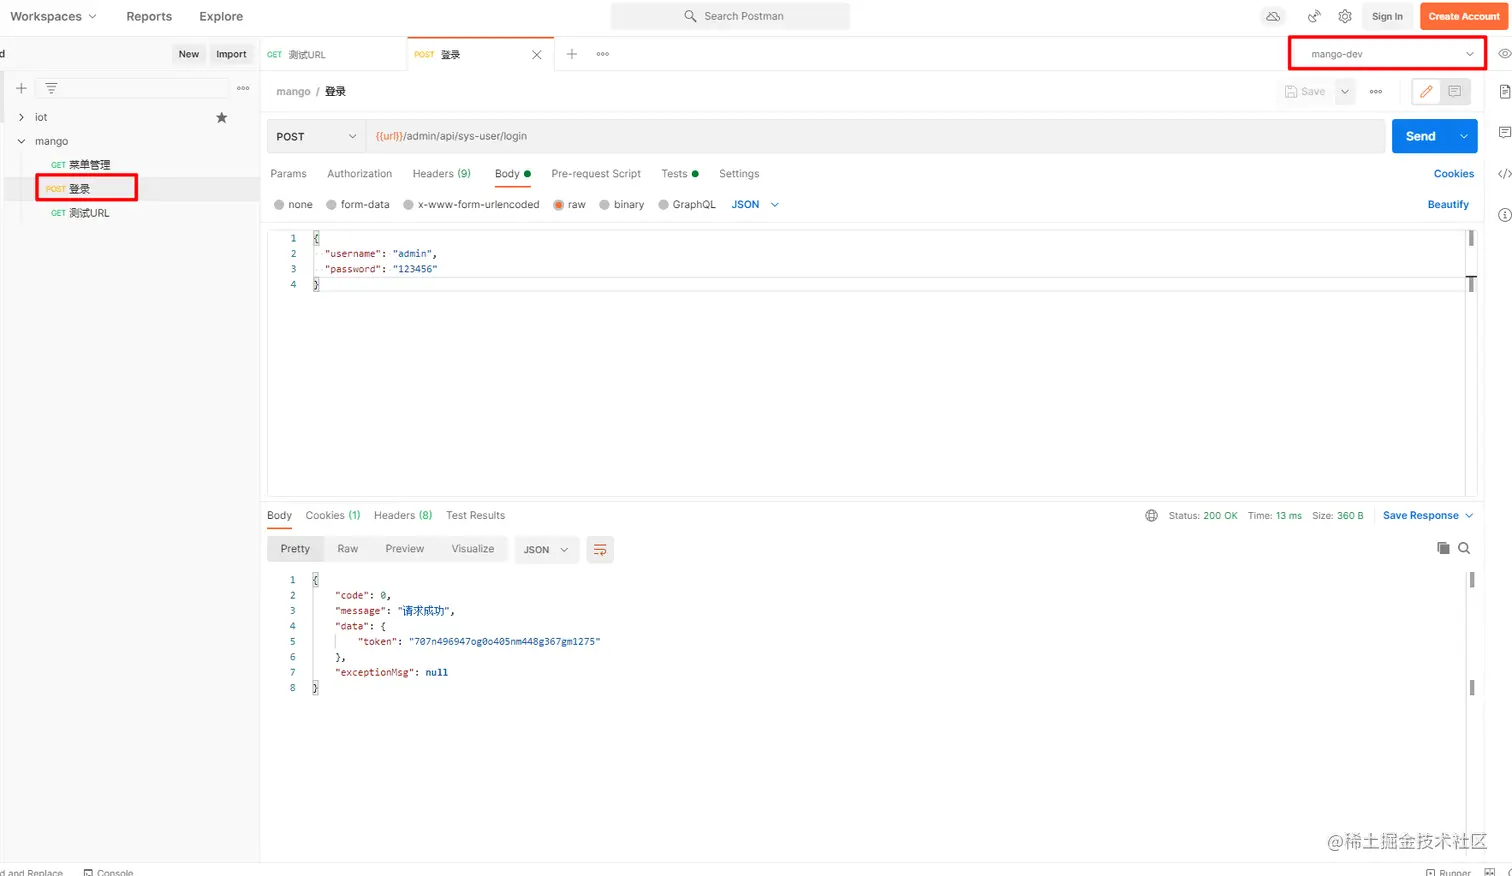This screenshot has width=1512, height=876.
Task: Click the network globe icon near Status
Action: (x=1151, y=516)
